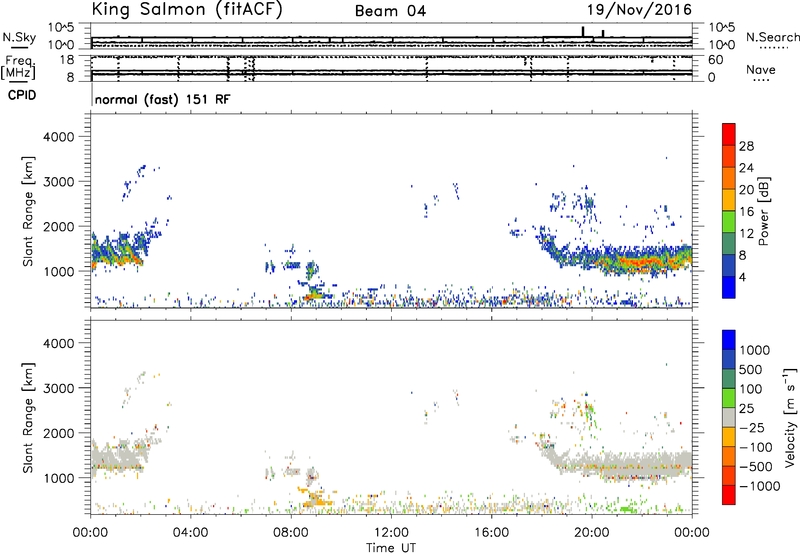
Task: Click the CPID label
Action: tap(22, 95)
